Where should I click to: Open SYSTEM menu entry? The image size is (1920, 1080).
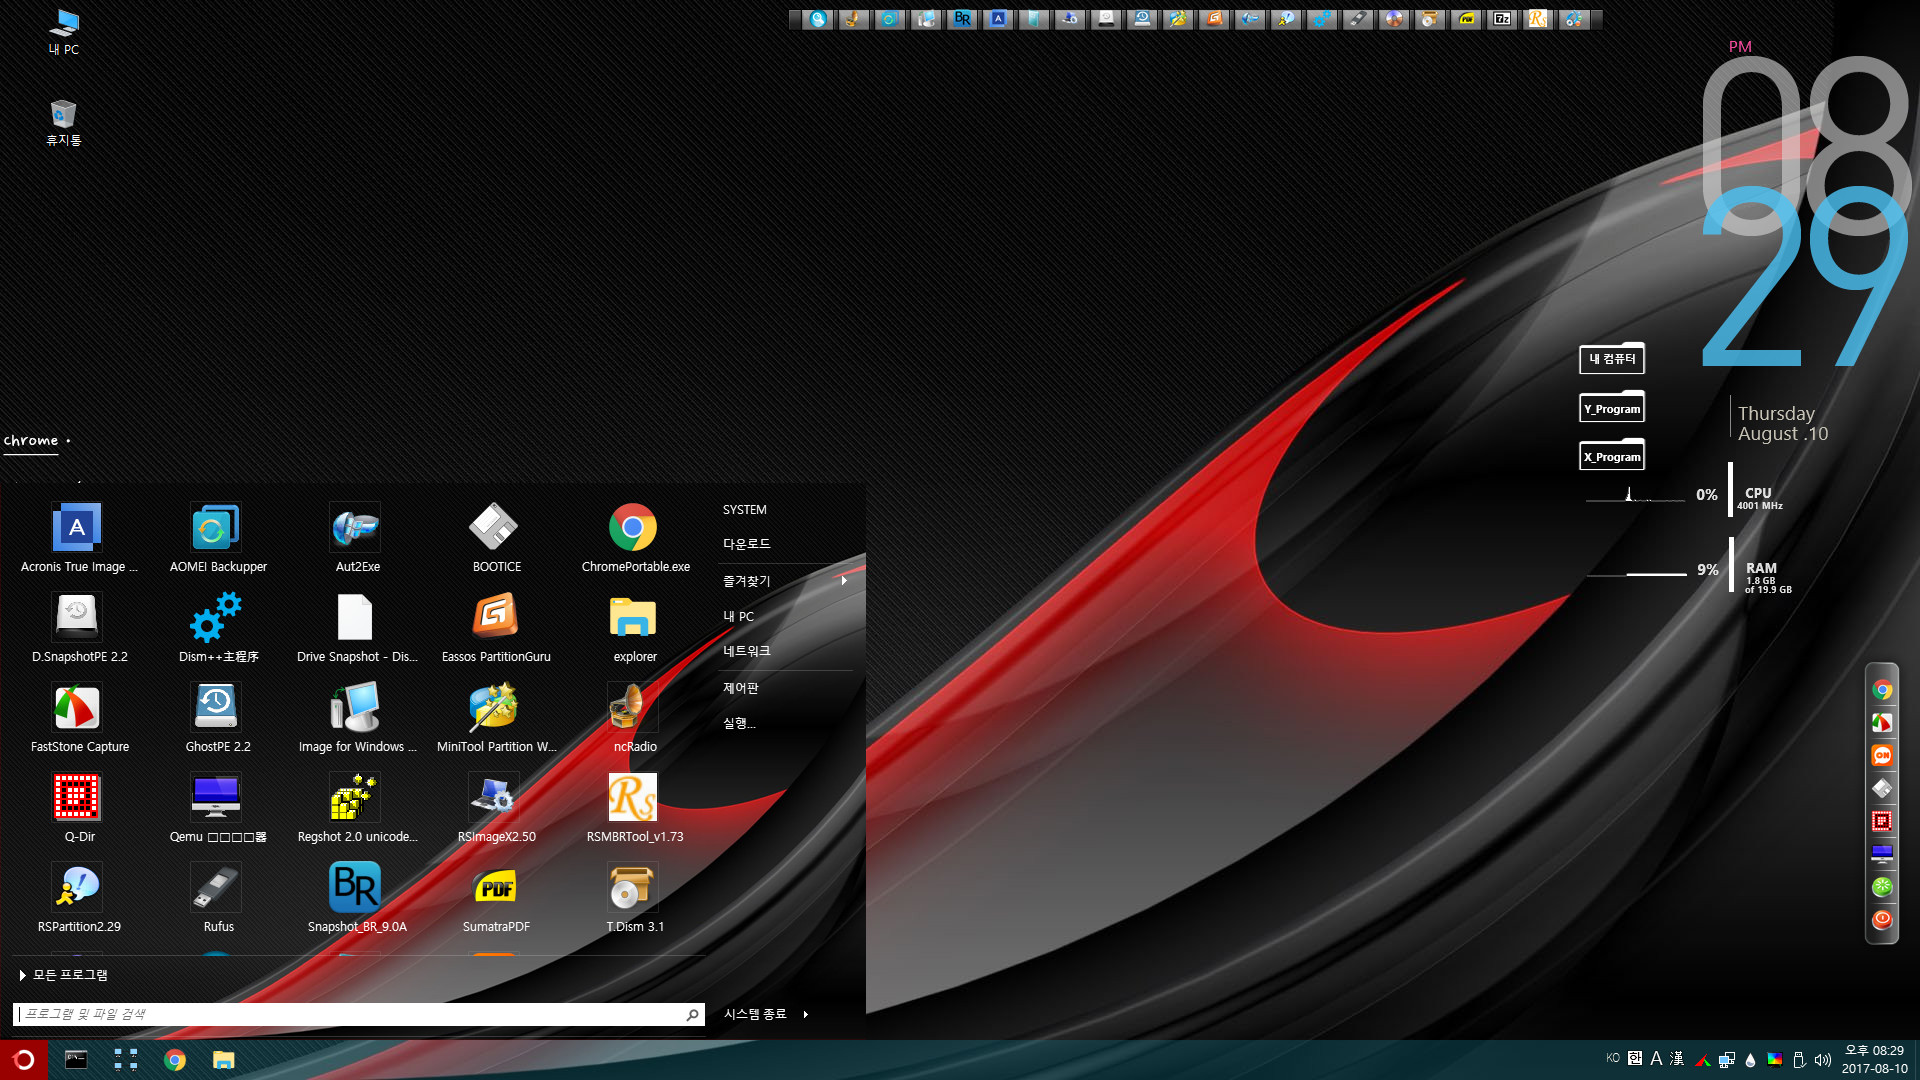point(745,510)
